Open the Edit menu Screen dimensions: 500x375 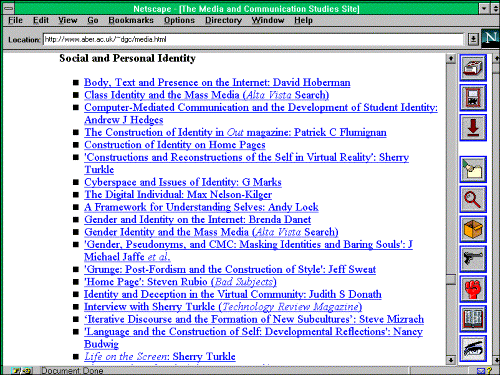pyautogui.click(x=41, y=20)
